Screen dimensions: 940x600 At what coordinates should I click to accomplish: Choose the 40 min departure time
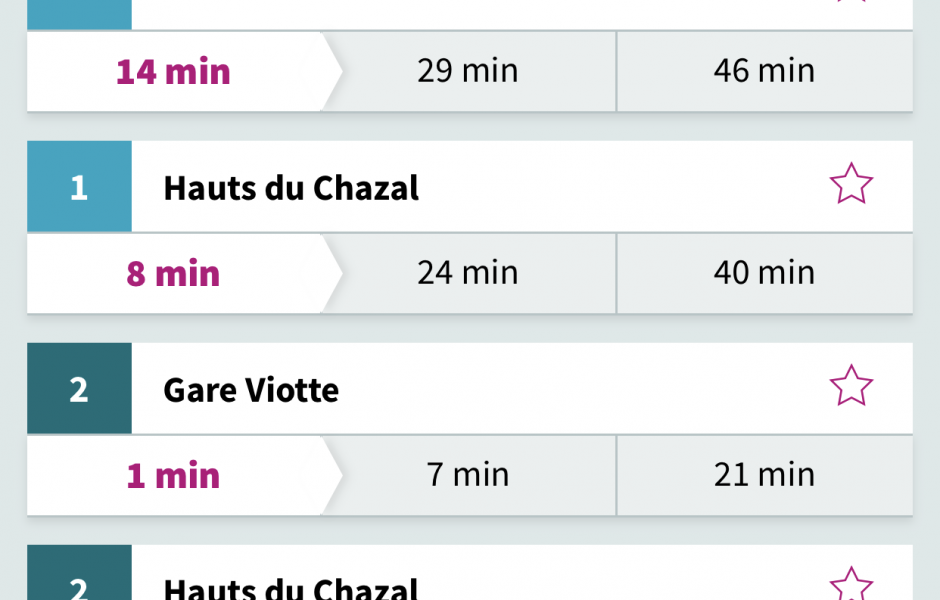tap(764, 273)
